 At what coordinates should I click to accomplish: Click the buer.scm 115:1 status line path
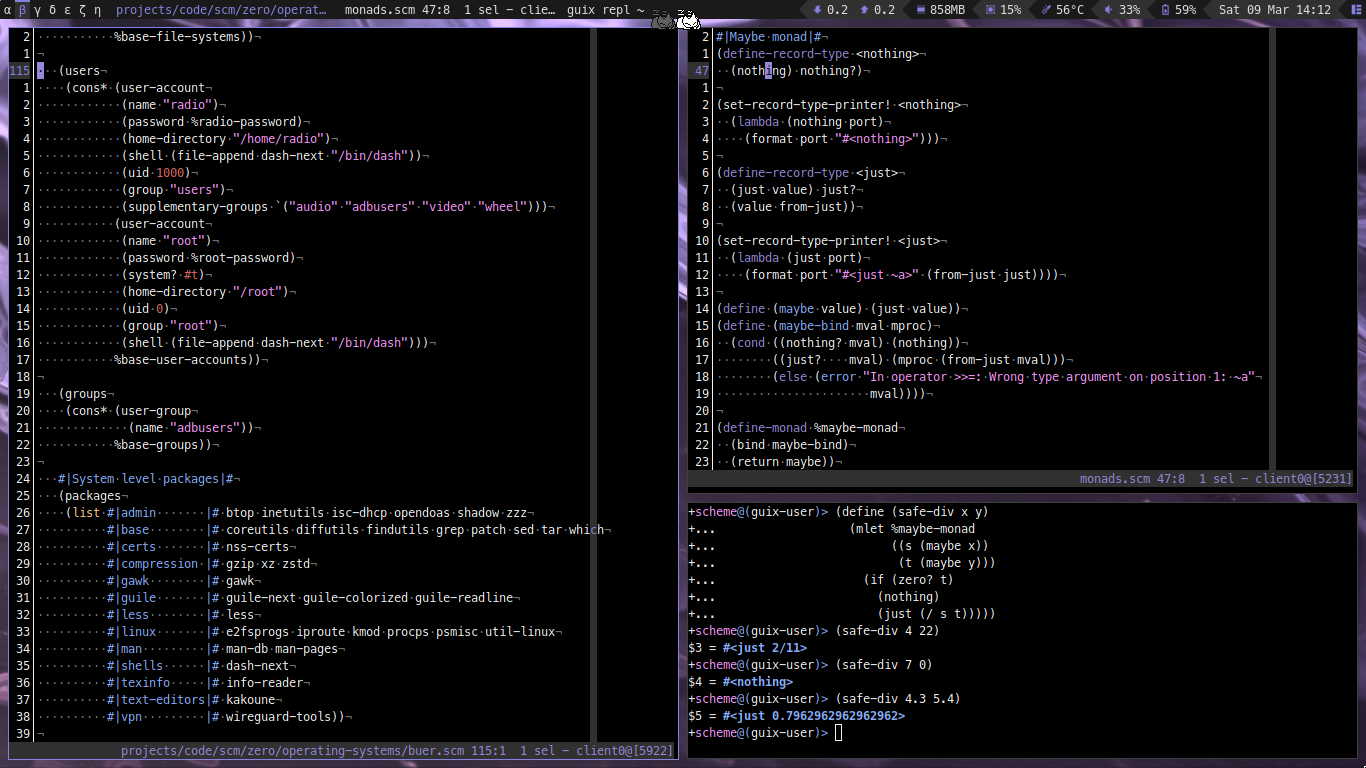(313, 750)
